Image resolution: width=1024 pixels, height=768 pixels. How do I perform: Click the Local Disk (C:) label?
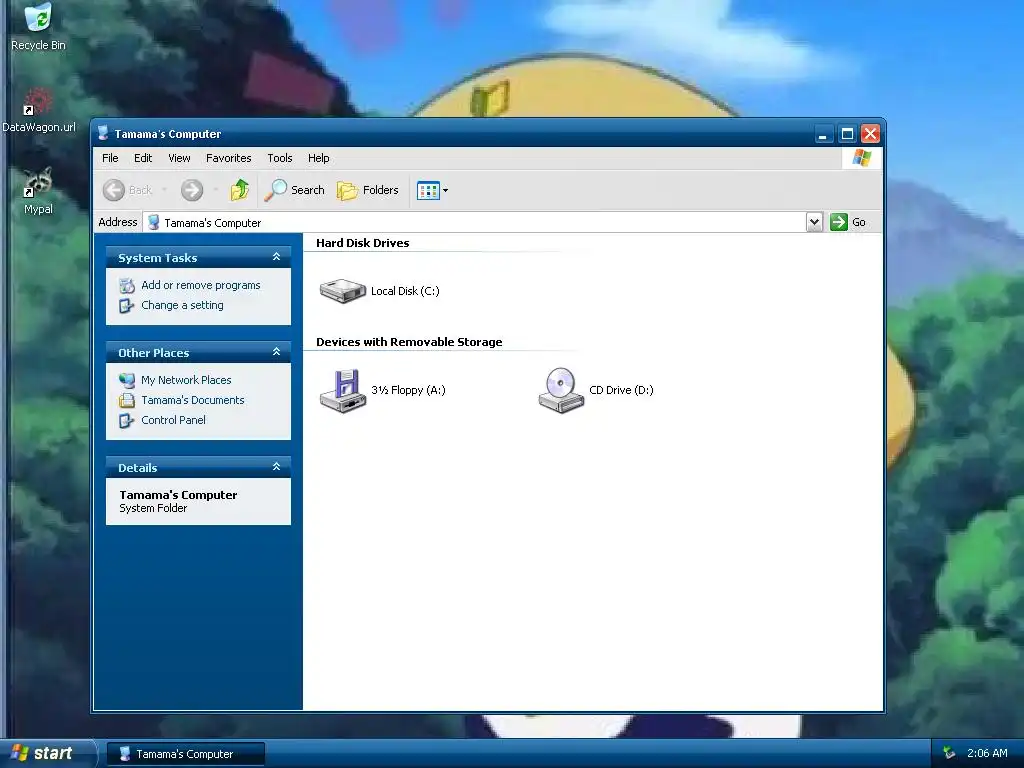(x=405, y=291)
